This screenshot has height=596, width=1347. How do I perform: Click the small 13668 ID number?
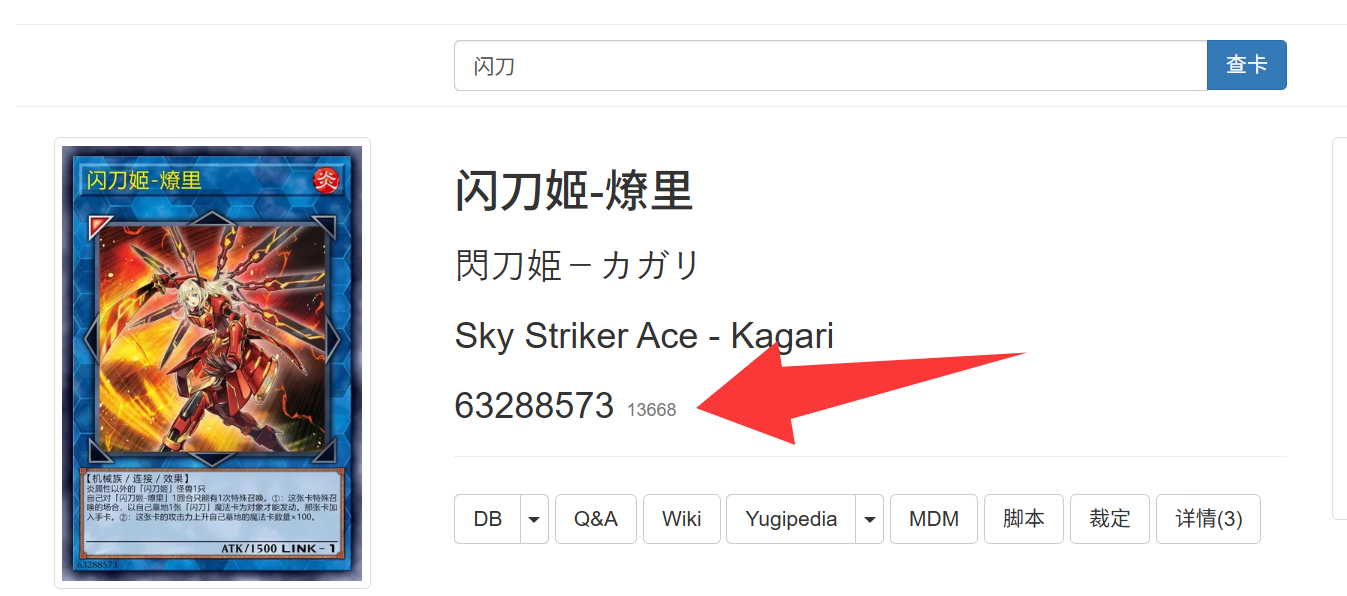(652, 410)
